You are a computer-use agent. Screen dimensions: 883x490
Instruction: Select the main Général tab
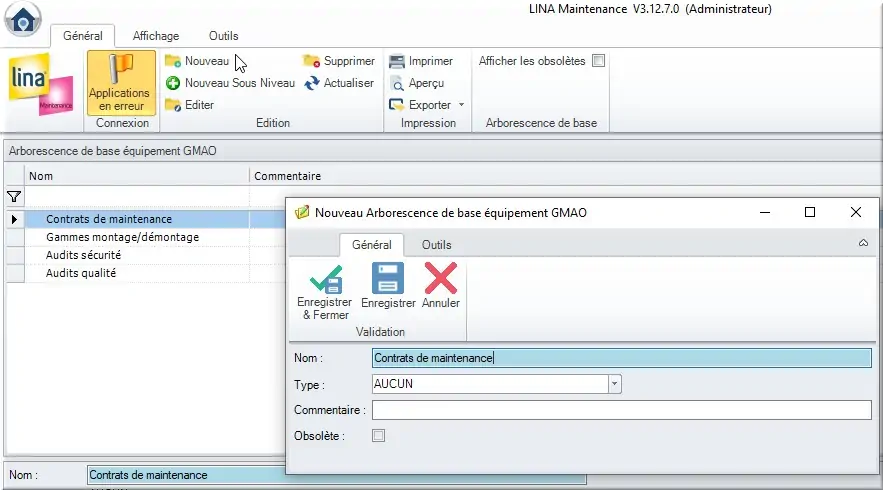[x=83, y=36]
